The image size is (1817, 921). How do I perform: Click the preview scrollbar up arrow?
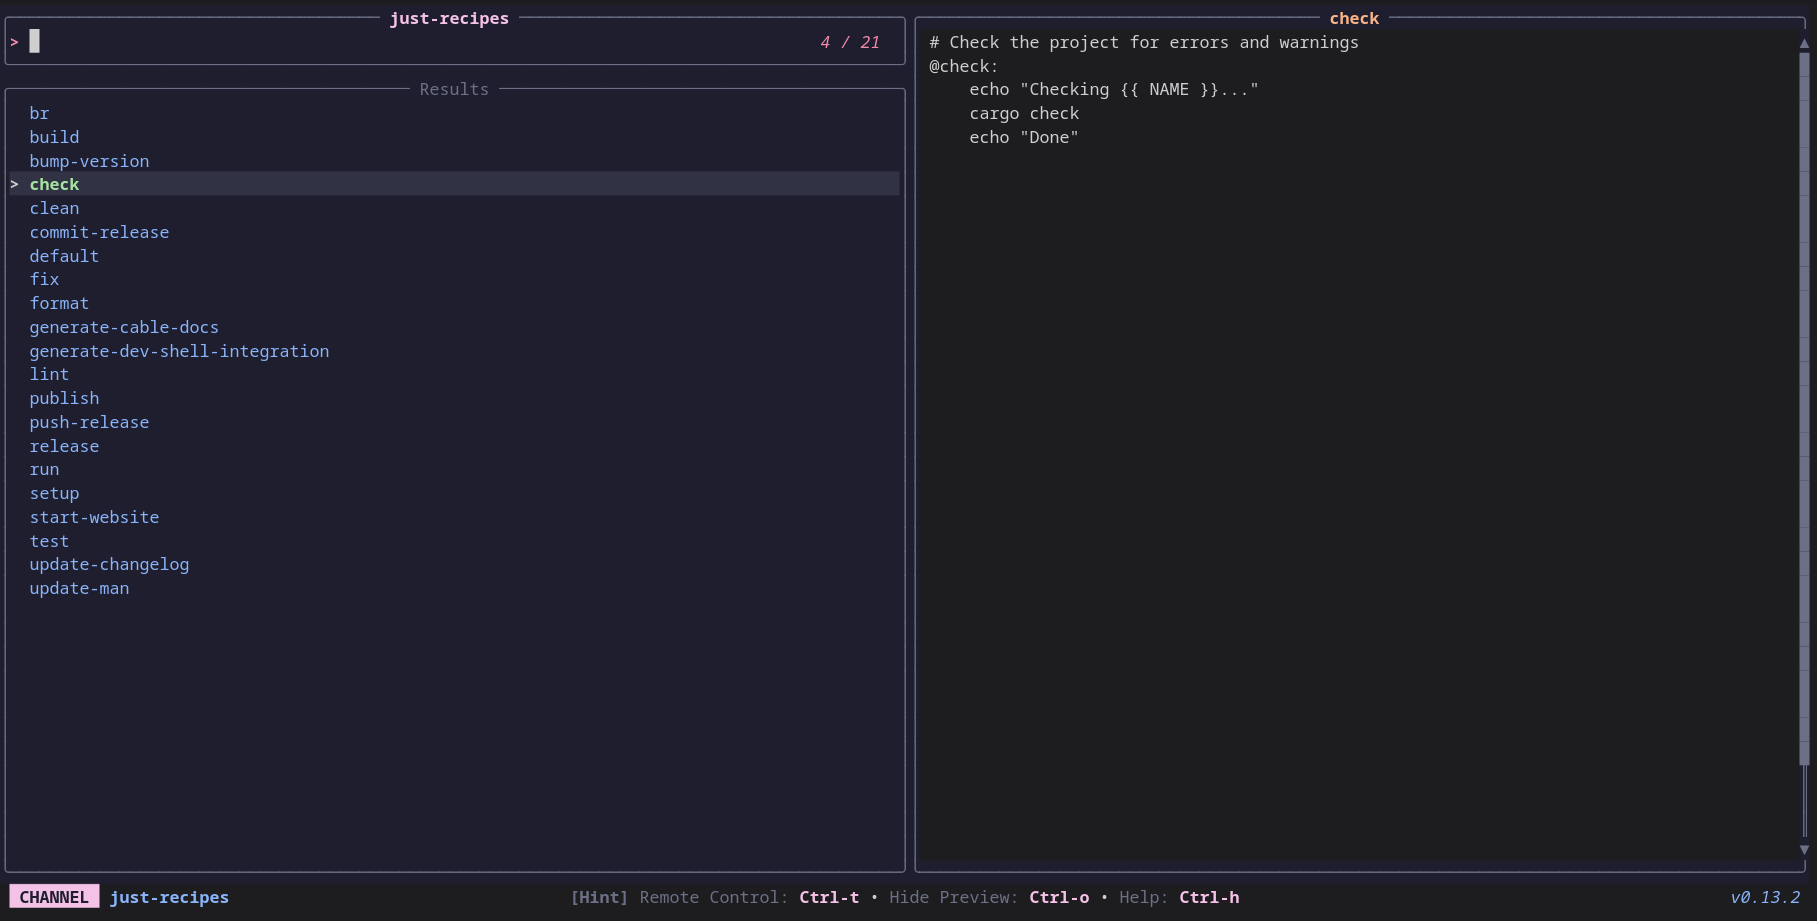point(1804,43)
